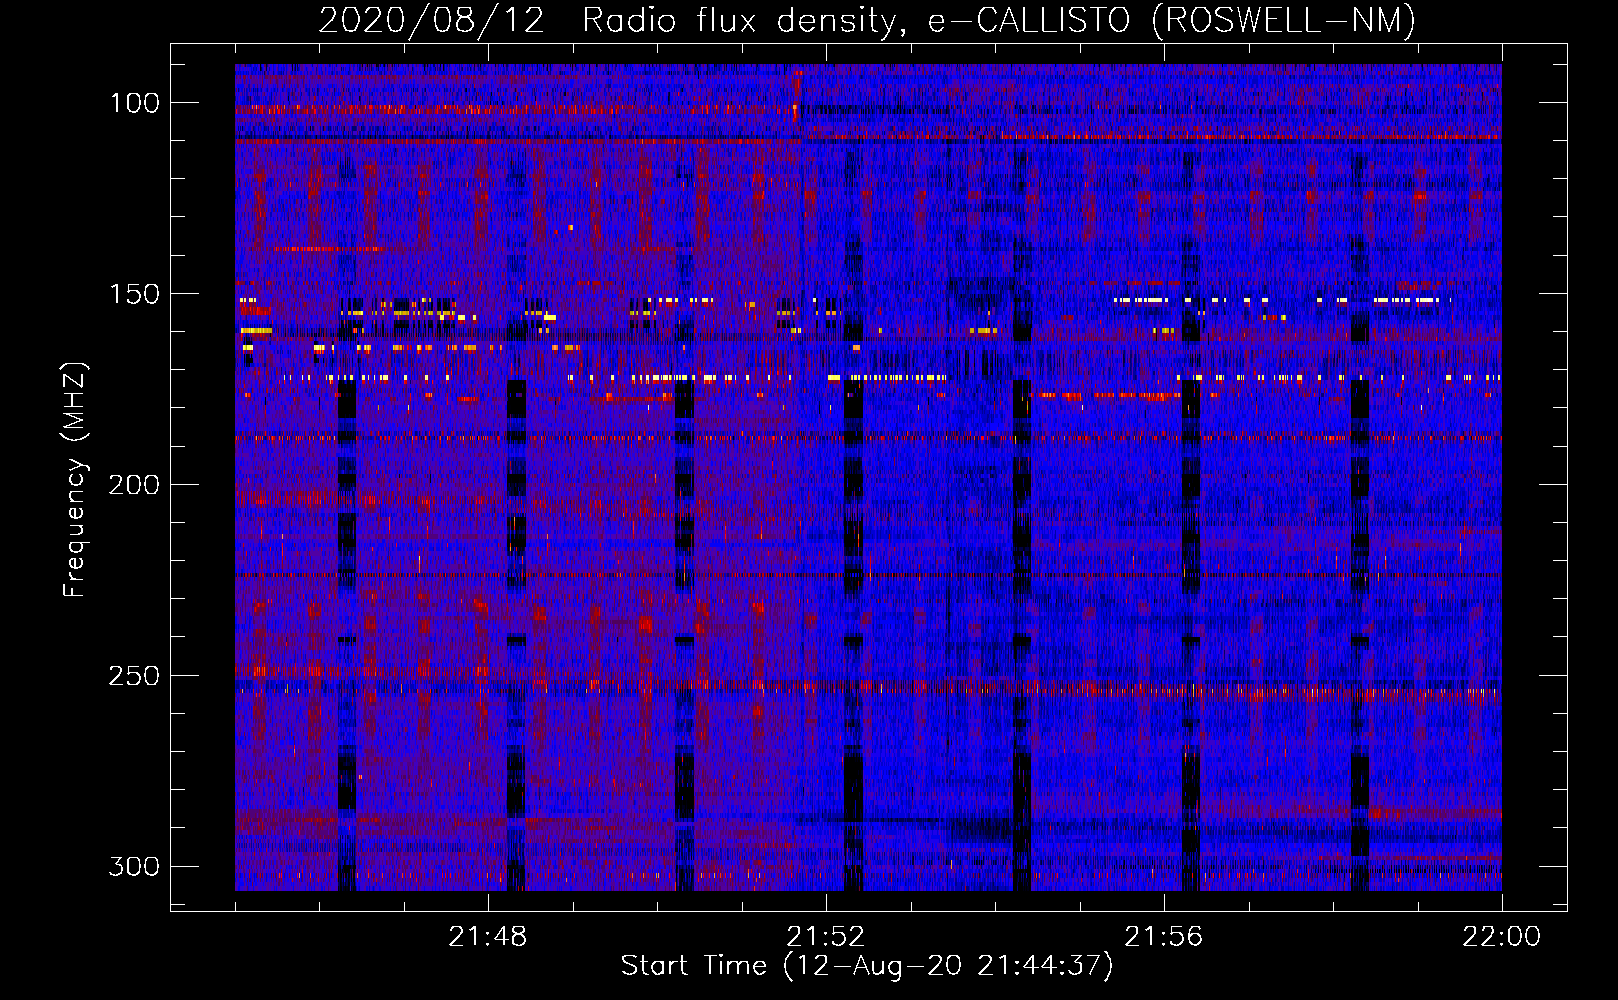Click the 21:52 time tick label
The width and height of the screenshot is (1618, 1000).
coord(826,937)
